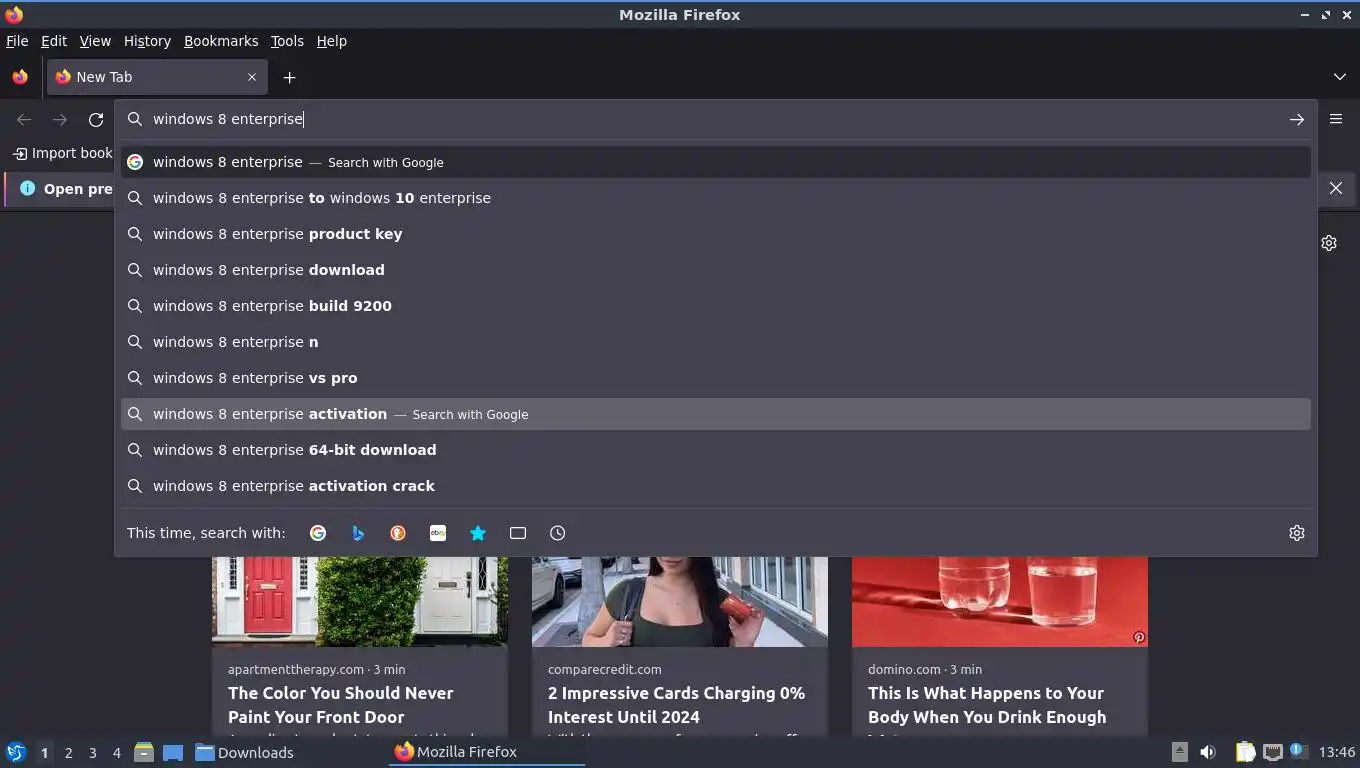Open 'This Is What Happens to Your Body' article
This screenshot has width=1360, height=768.
click(x=987, y=705)
